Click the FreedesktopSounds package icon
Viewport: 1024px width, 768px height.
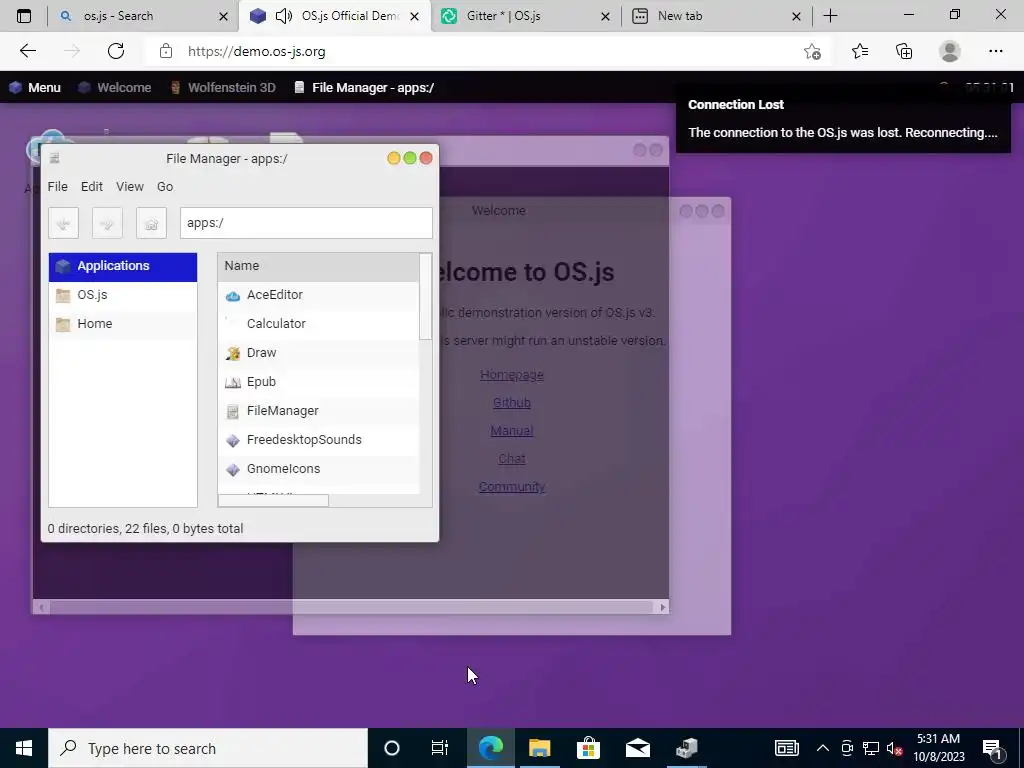(232, 441)
